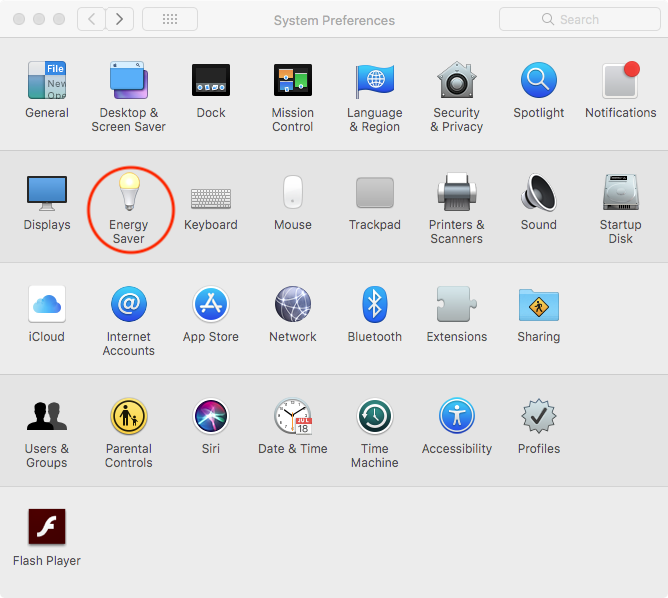The width and height of the screenshot is (668, 598).
Task: Click the forward navigation arrow
Action: tap(120, 19)
